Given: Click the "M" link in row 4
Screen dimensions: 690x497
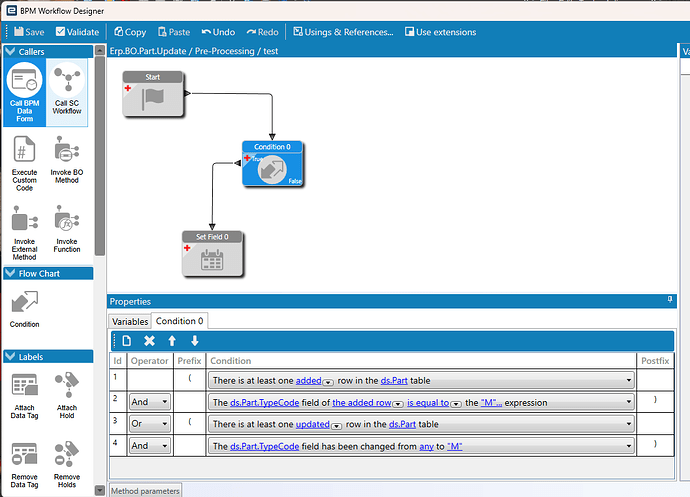Looking at the screenshot, I should tap(455, 446).
